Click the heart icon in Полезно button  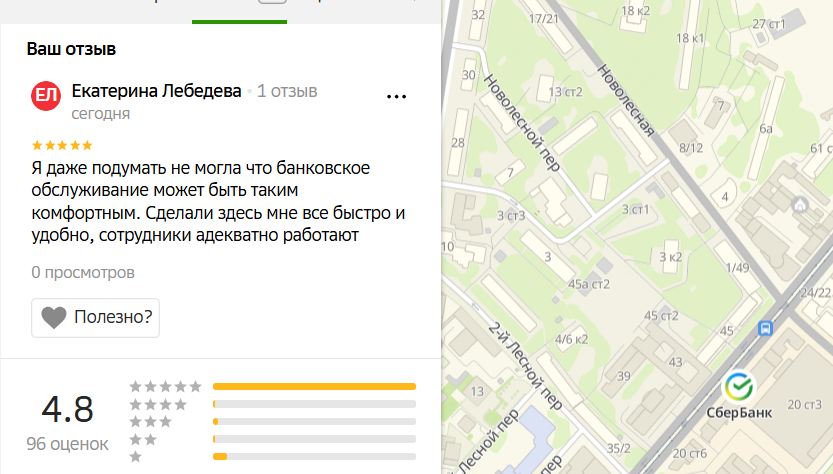tap(54, 318)
